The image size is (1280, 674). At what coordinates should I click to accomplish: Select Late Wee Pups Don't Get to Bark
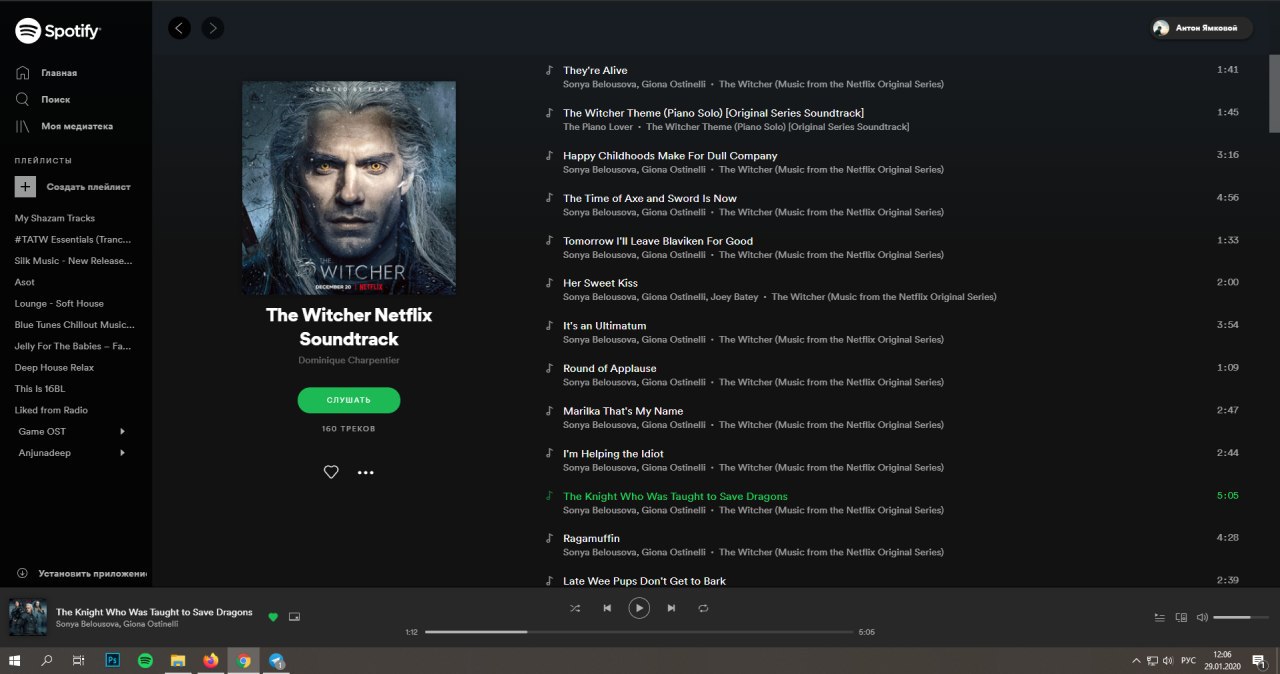[644, 581]
